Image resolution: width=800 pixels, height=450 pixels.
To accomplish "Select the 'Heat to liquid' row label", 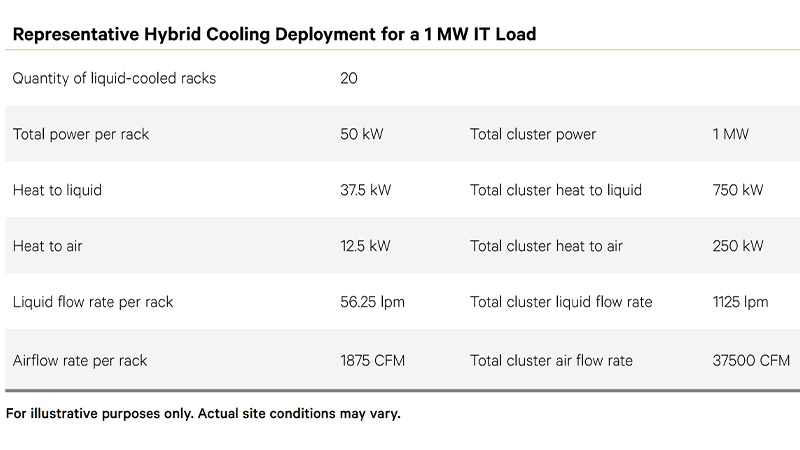I will [57, 190].
